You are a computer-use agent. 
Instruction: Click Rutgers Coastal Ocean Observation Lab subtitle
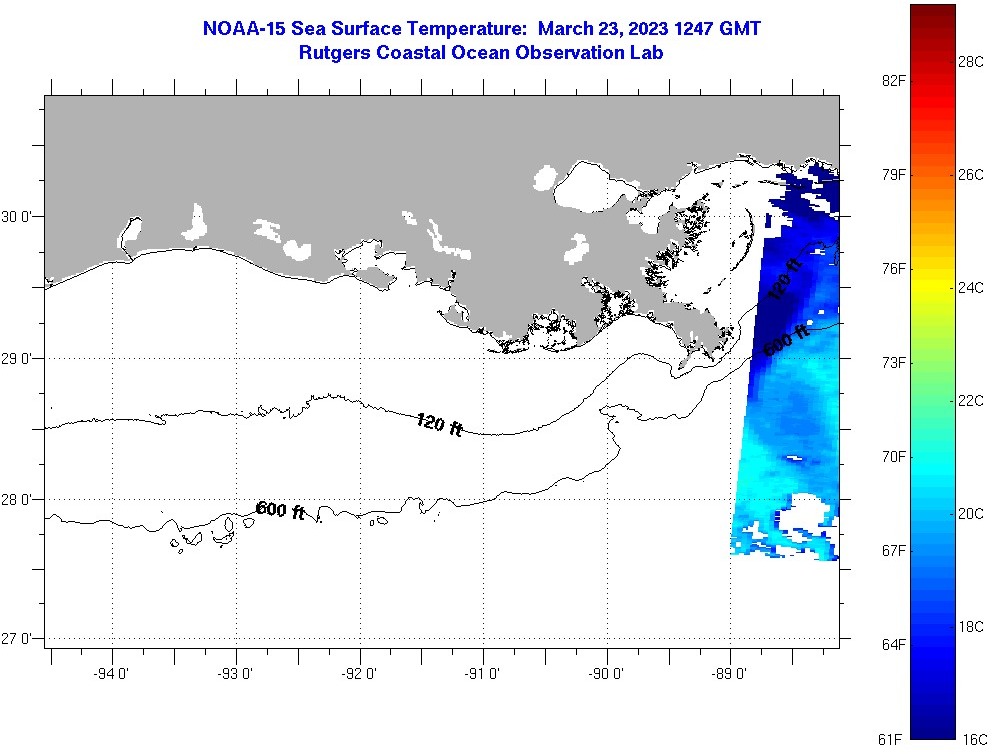pyautogui.click(x=481, y=53)
